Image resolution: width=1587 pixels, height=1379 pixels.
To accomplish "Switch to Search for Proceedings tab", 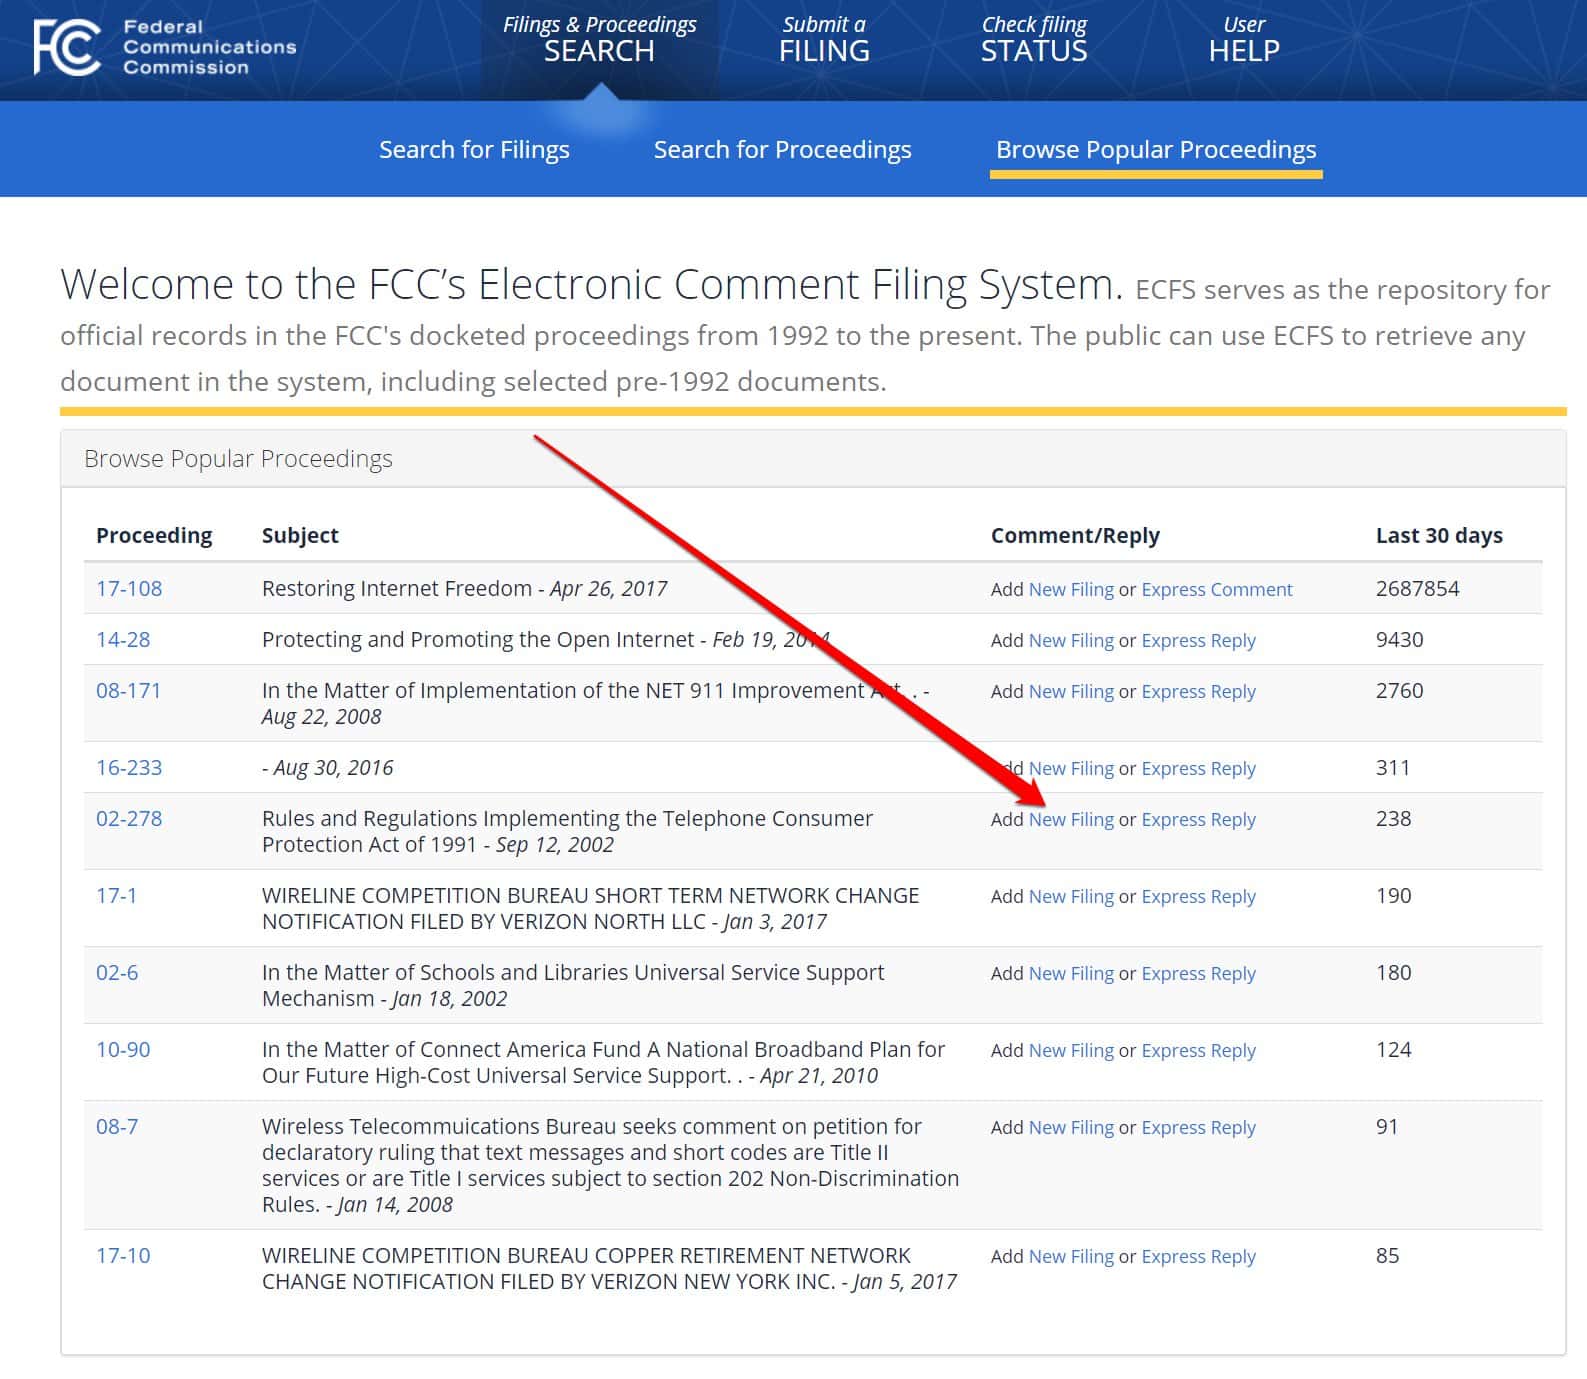I will point(782,150).
